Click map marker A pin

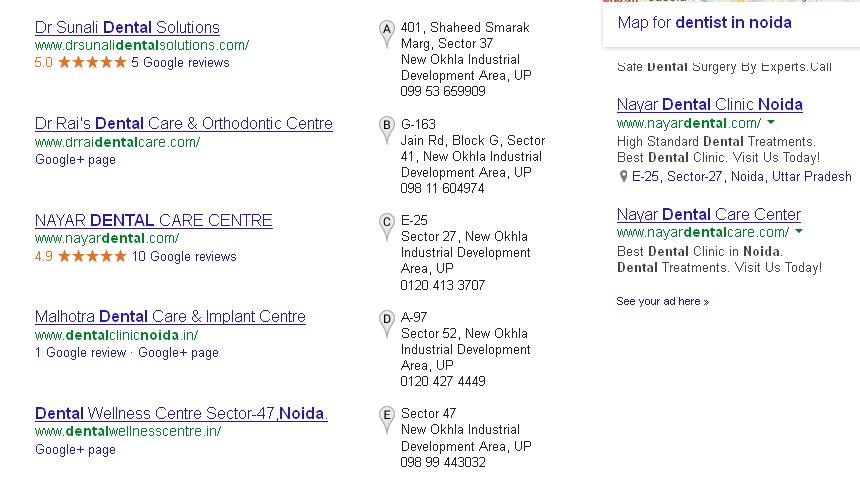coord(387,32)
